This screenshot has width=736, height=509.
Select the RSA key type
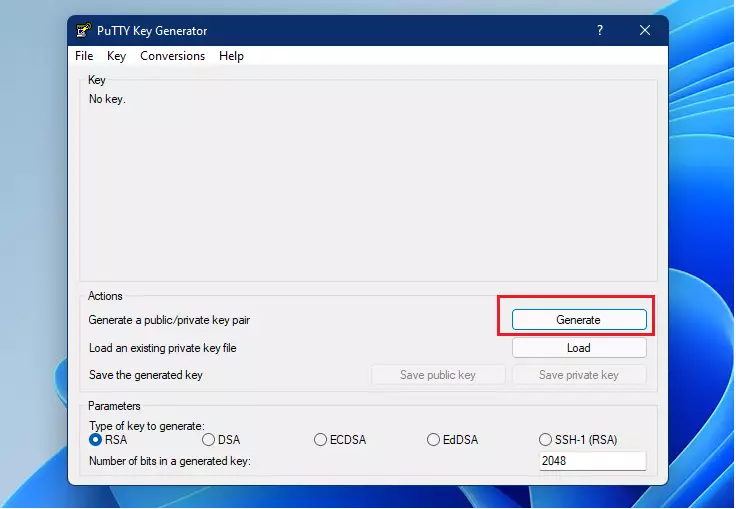click(x=108, y=440)
